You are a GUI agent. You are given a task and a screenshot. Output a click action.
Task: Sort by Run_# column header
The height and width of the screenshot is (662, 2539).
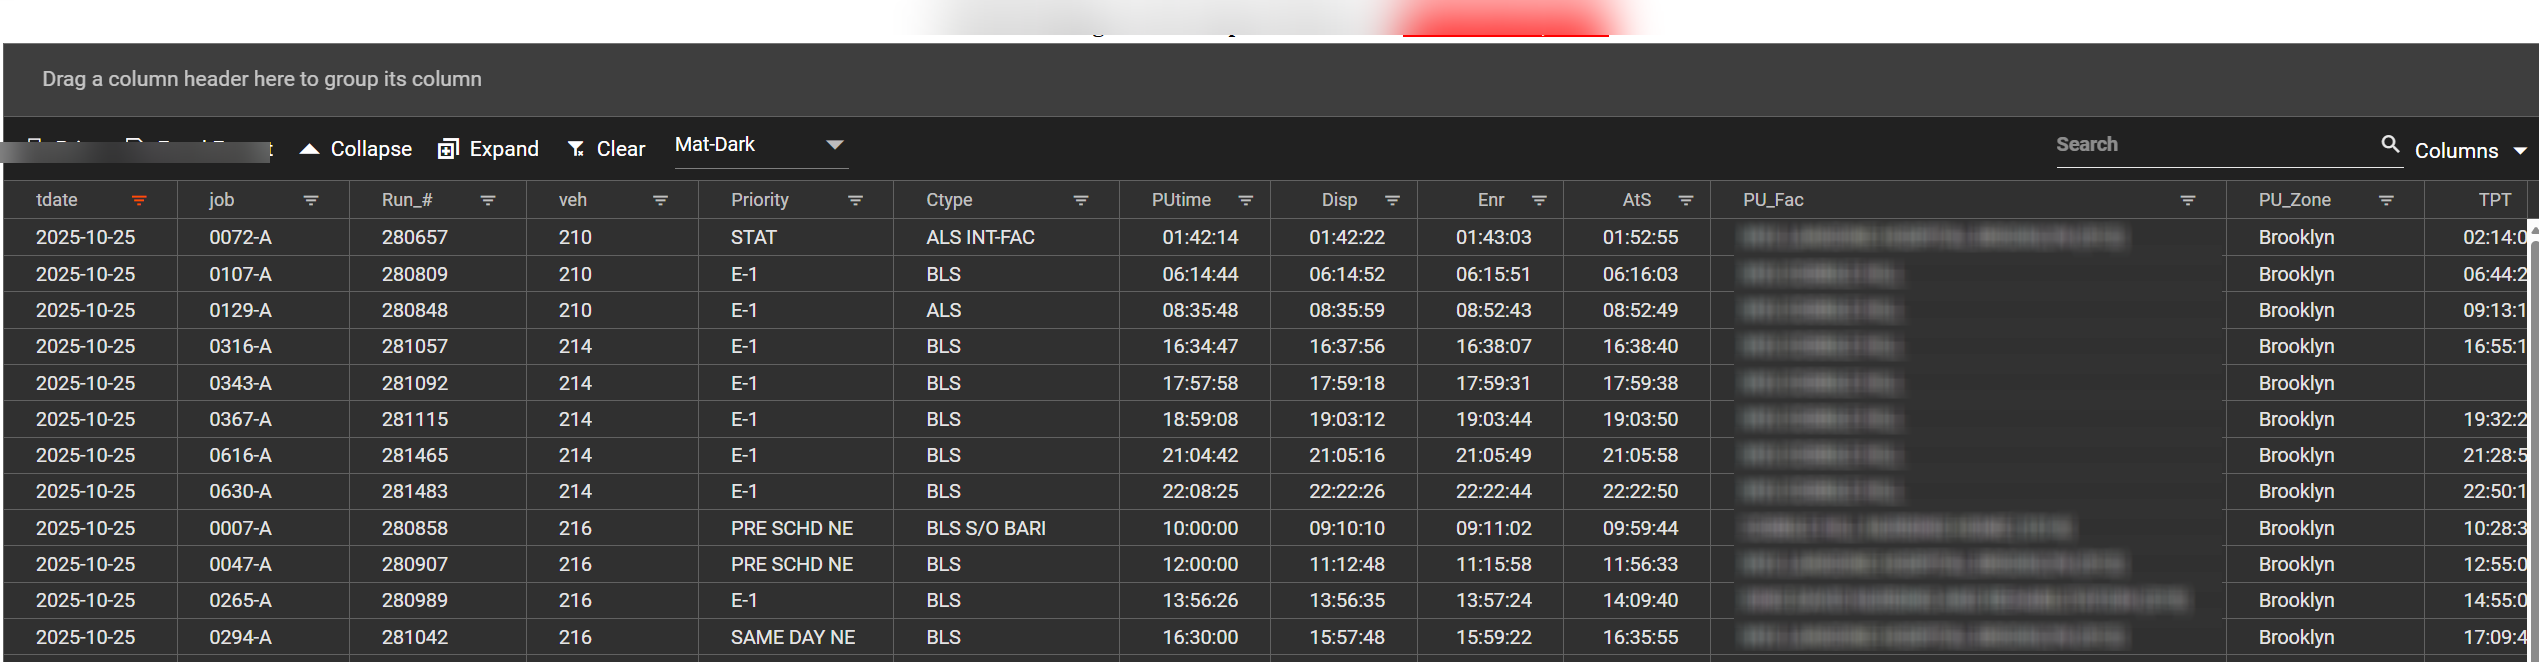(x=407, y=200)
